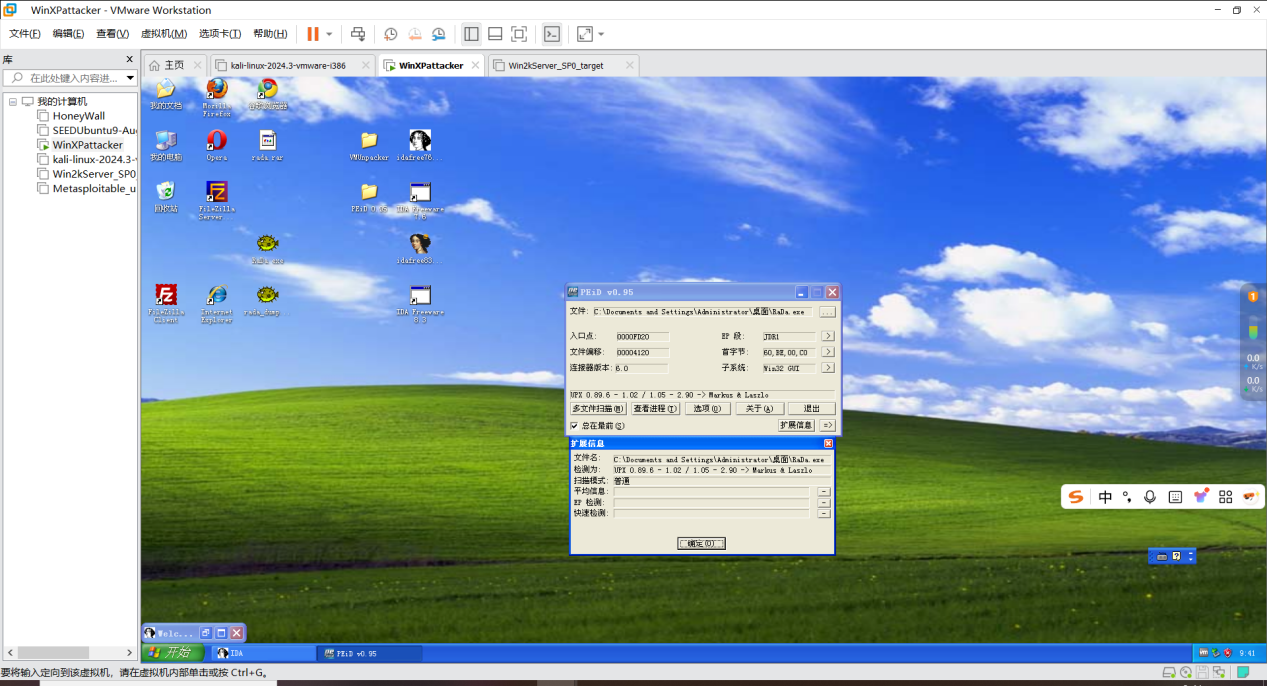The height and width of the screenshot is (686, 1267).
Task: Click the => expand button in PEiD
Action: [827, 426]
